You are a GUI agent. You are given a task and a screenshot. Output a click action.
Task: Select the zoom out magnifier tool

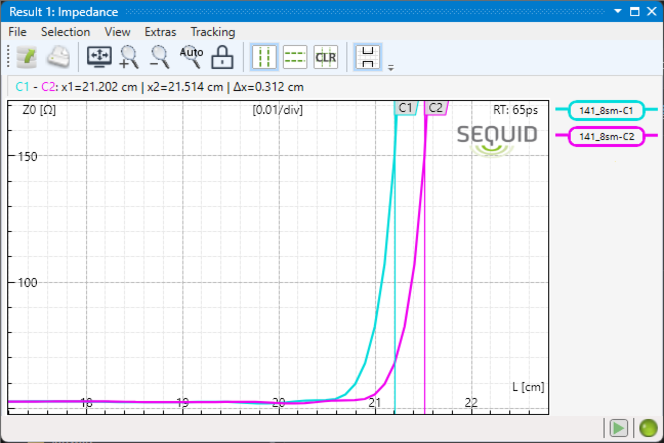(160, 57)
